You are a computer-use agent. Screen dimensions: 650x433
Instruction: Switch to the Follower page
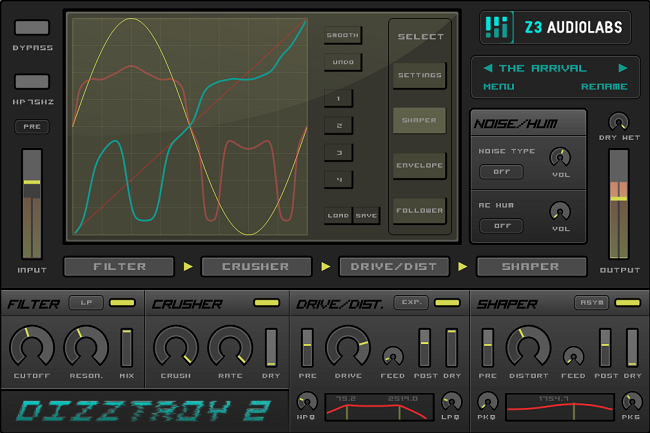click(420, 210)
